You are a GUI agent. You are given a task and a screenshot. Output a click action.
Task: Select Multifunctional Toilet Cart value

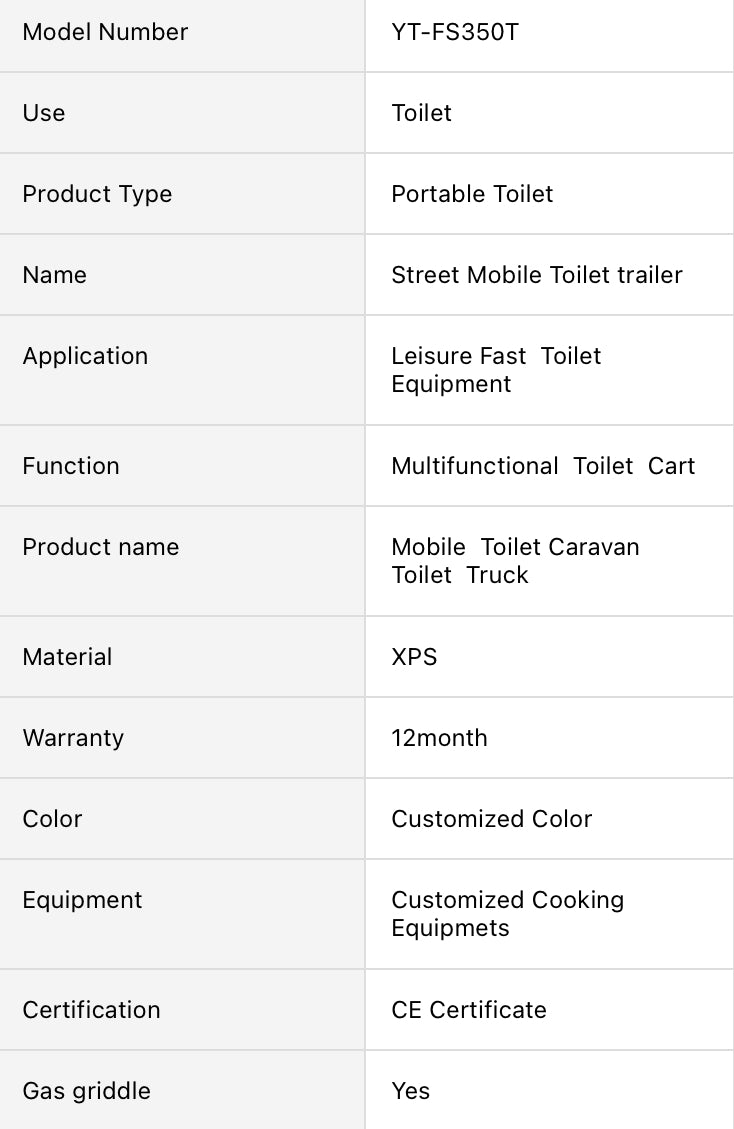[543, 466]
